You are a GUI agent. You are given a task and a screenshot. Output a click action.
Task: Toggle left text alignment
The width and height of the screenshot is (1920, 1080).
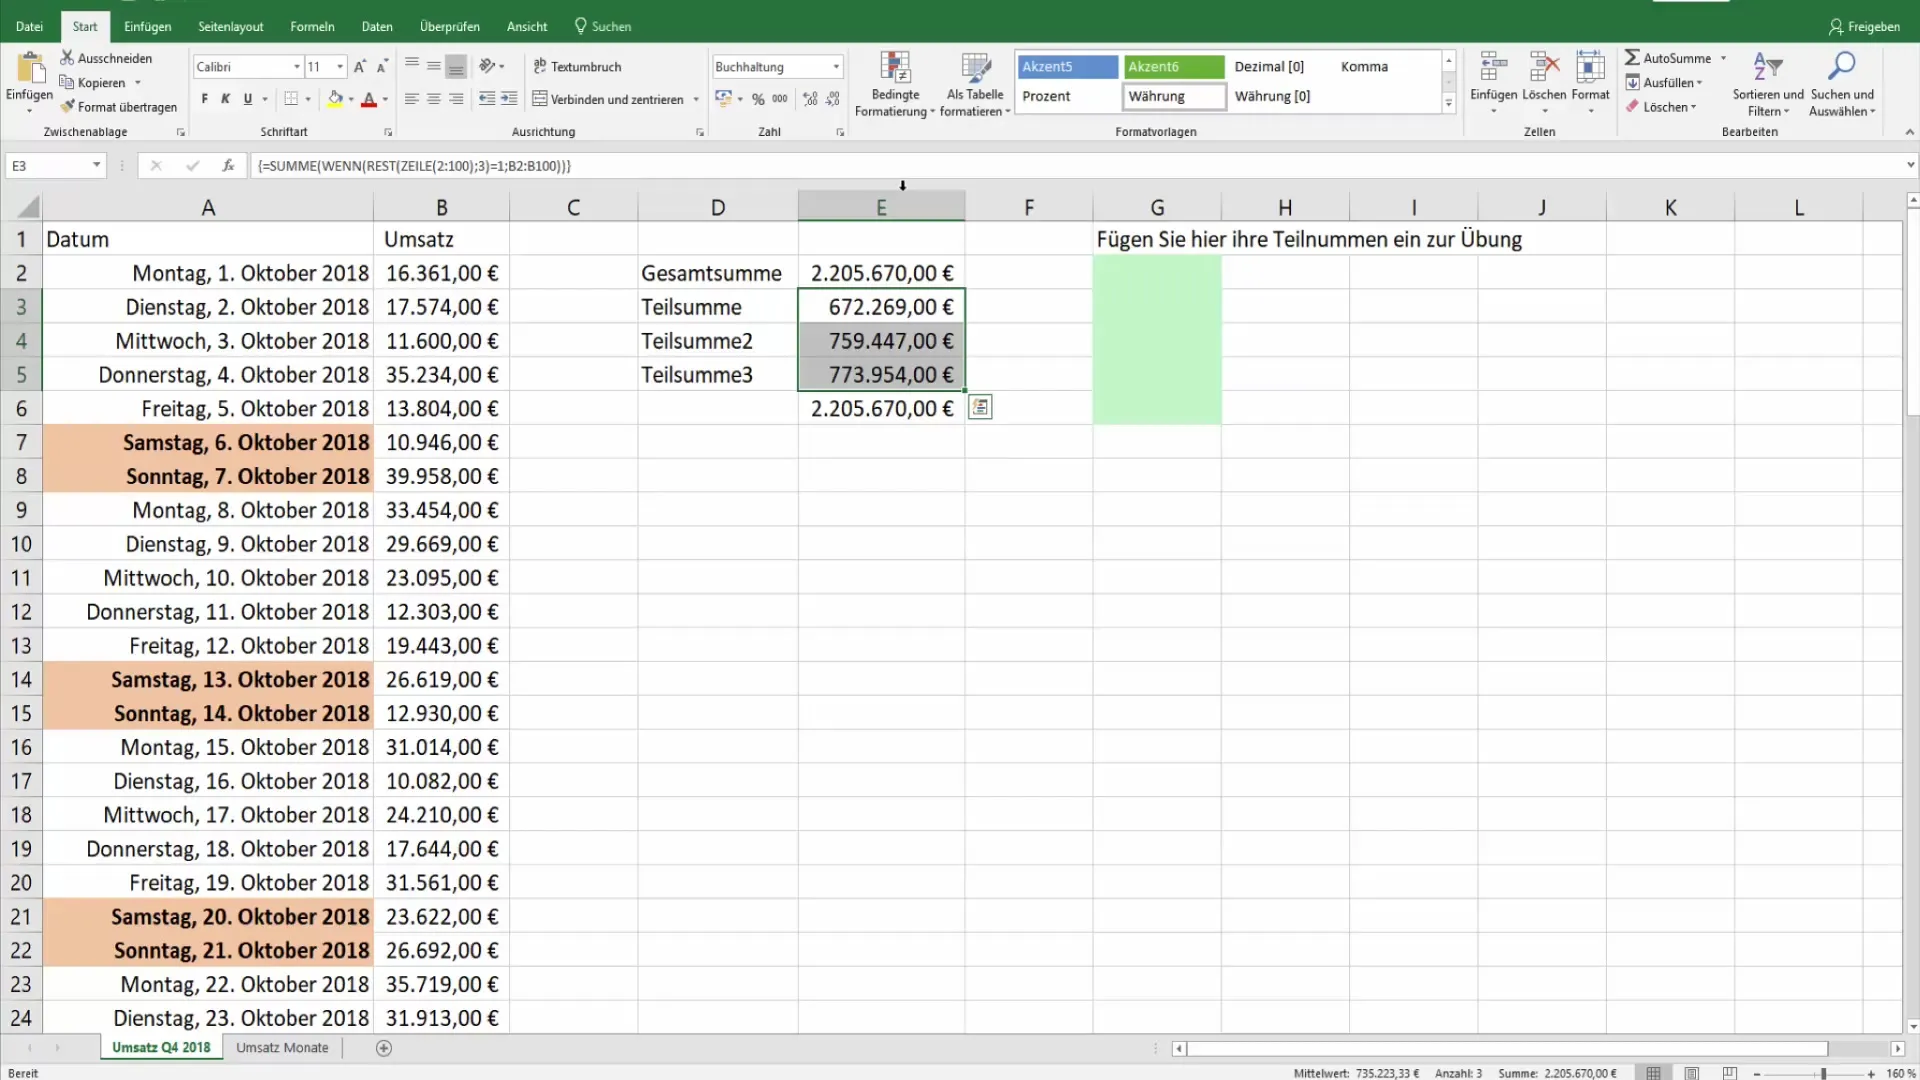(x=412, y=99)
